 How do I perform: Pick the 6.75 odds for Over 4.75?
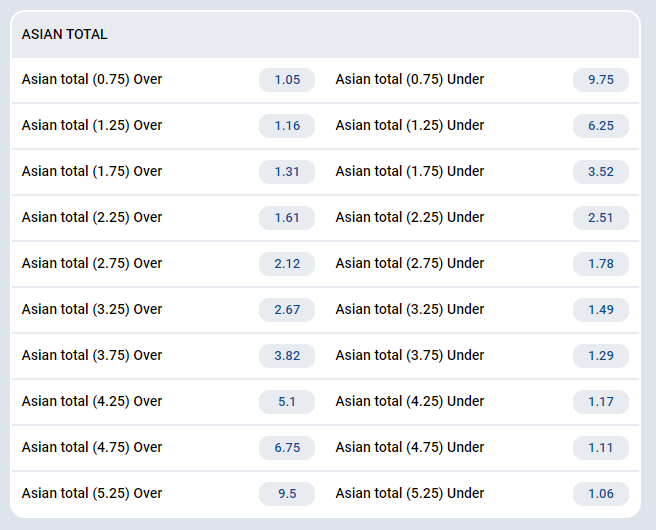coord(286,448)
